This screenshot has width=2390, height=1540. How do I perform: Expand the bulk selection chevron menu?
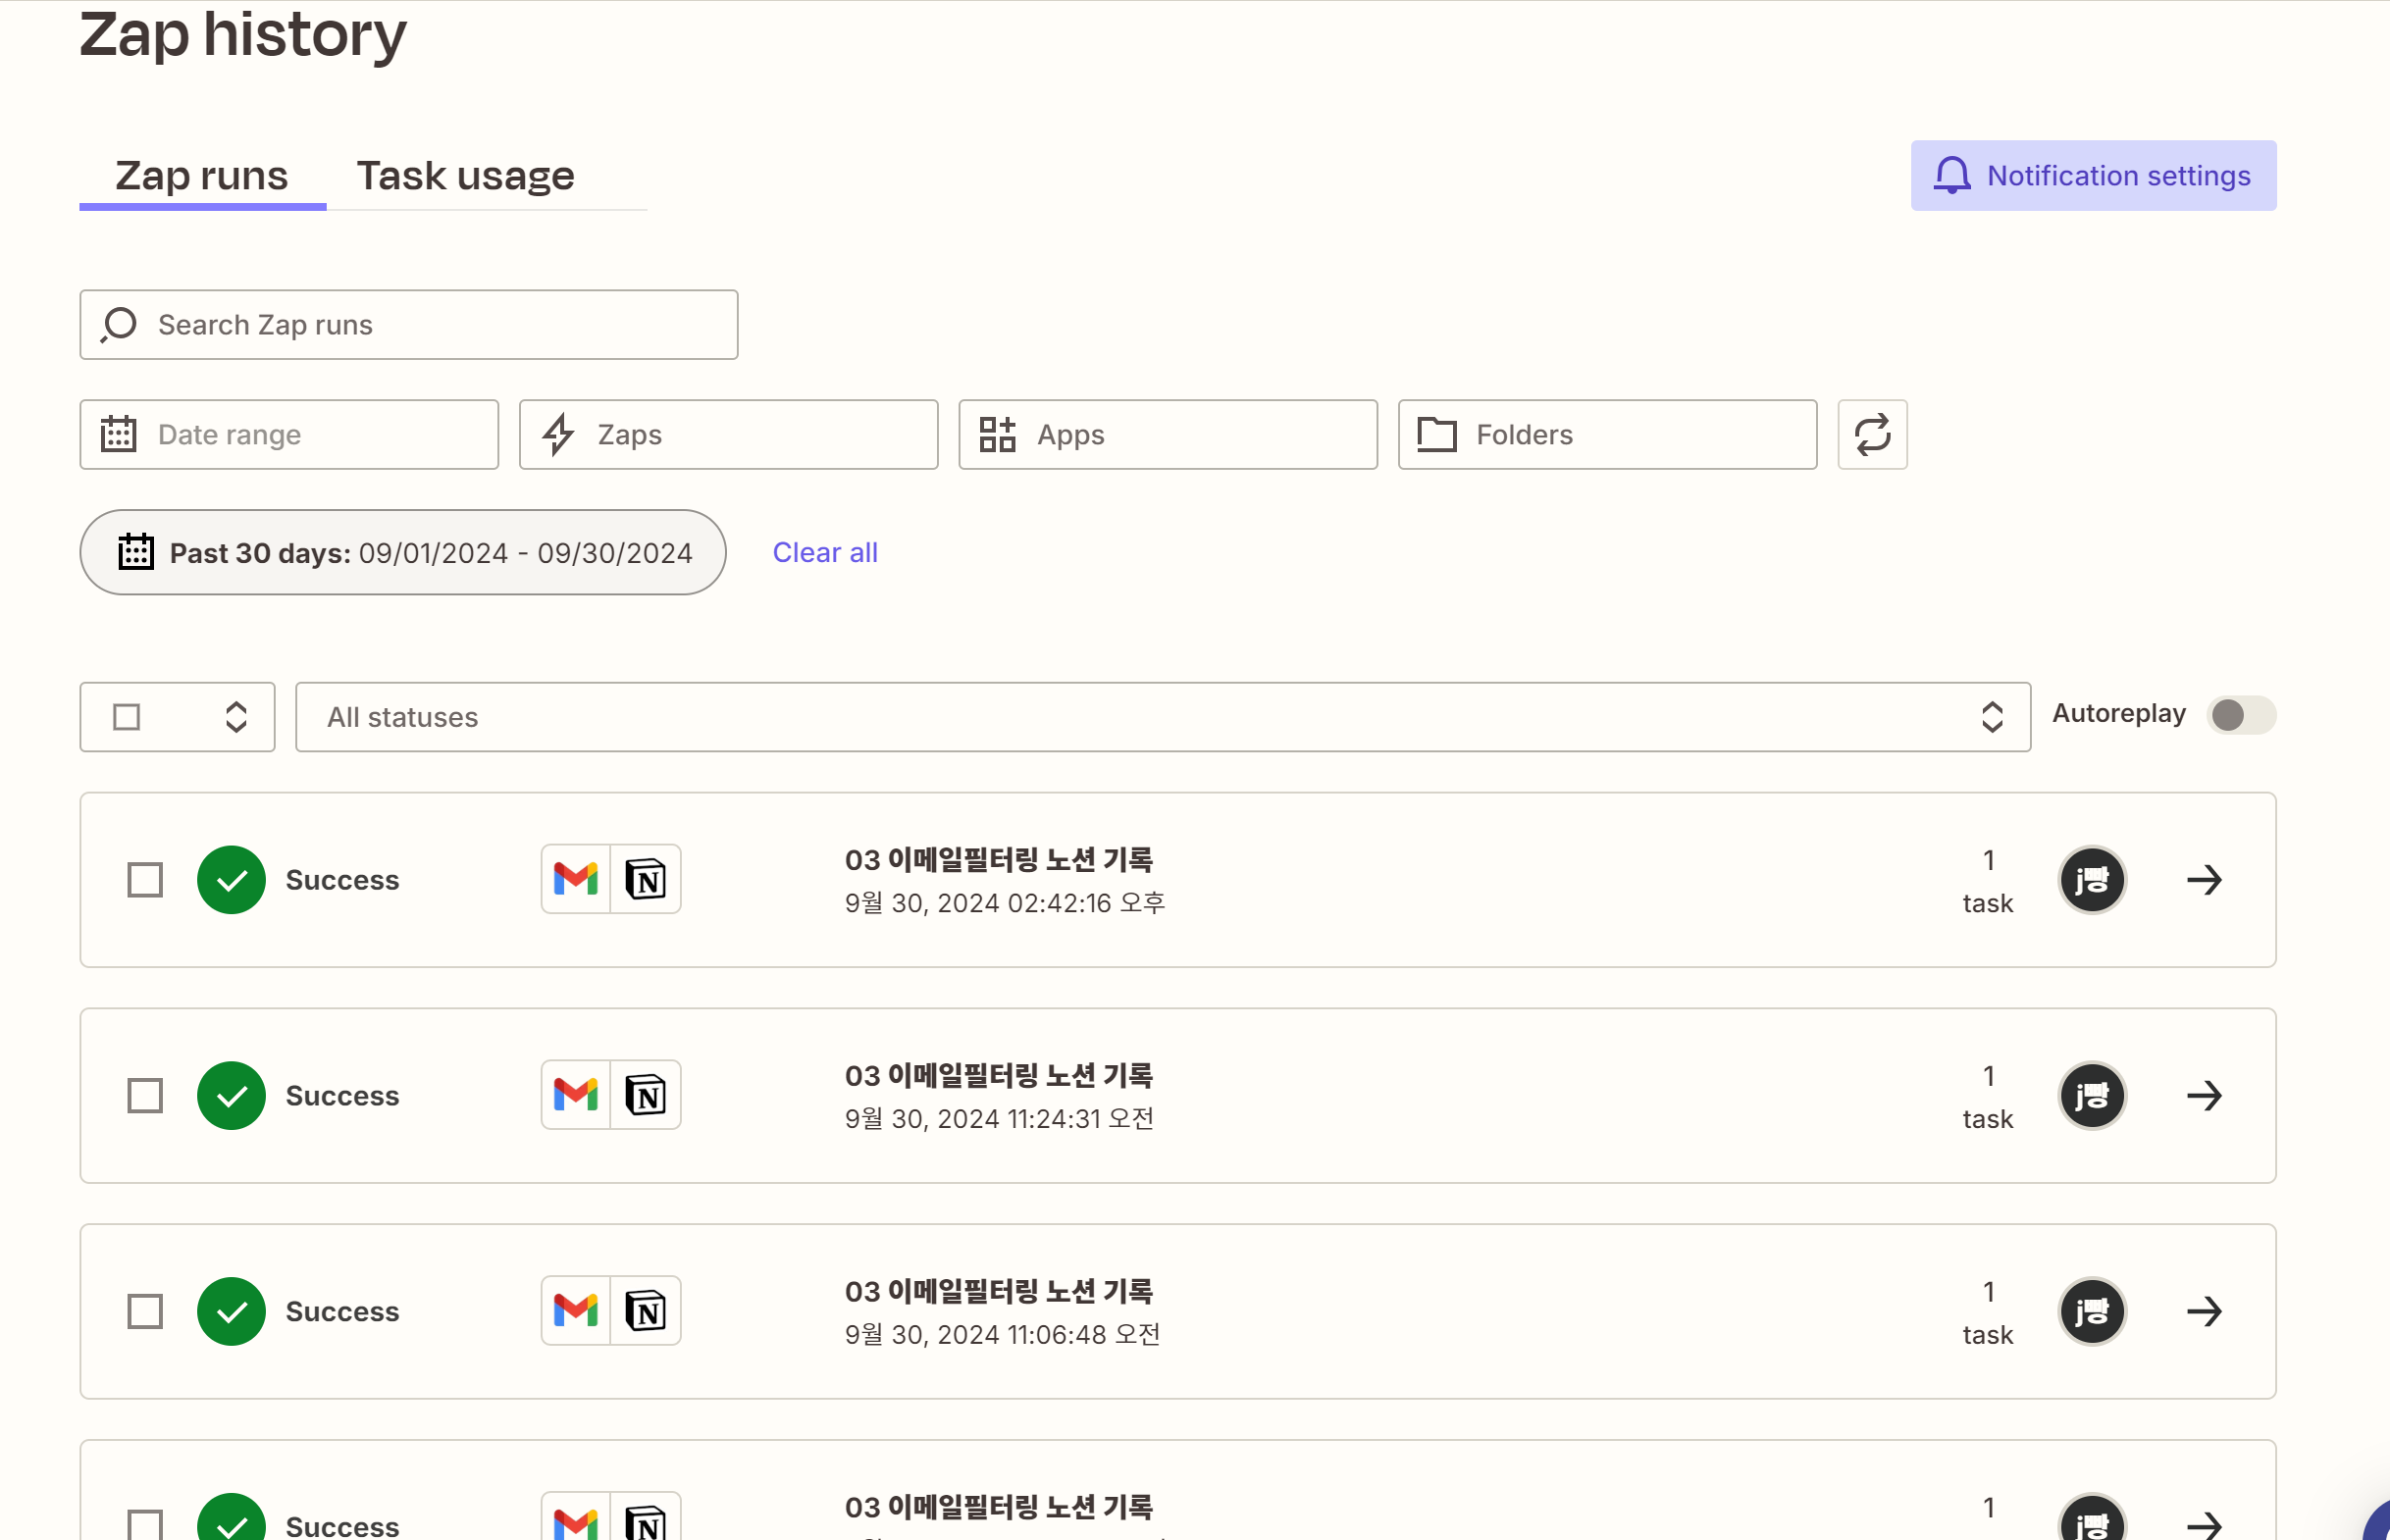[236, 717]
